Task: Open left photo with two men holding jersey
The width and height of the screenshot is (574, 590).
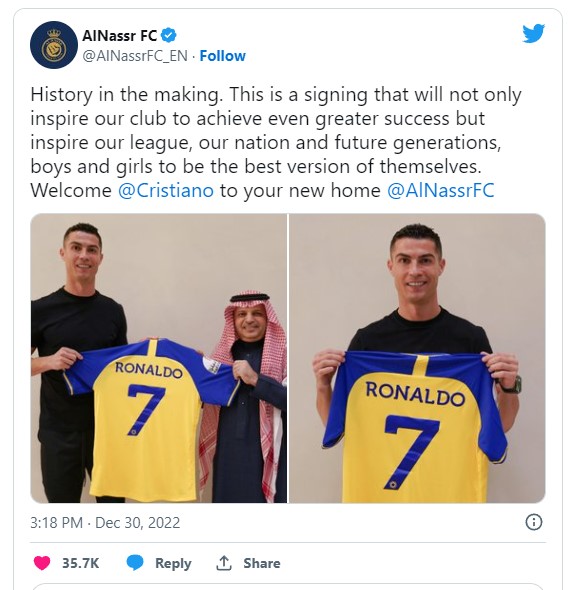Action: coord(158,358)
